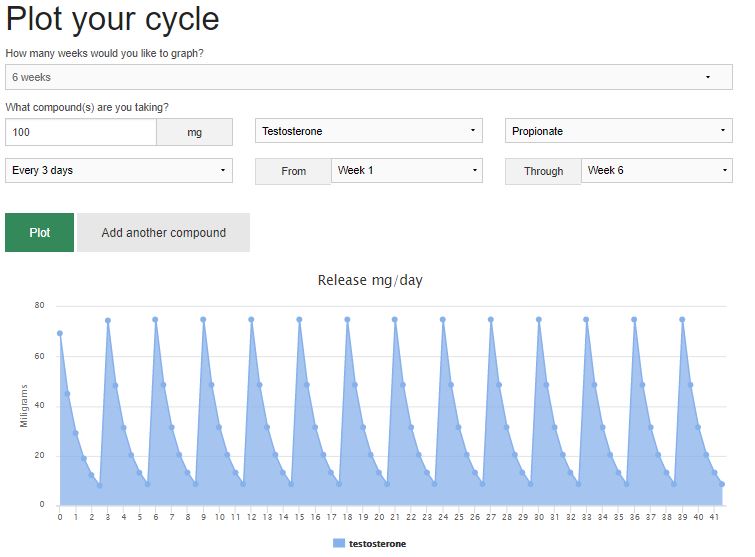755x557 pixels.
Task: Click the mg unit label beside dosage
Action: 194,132
